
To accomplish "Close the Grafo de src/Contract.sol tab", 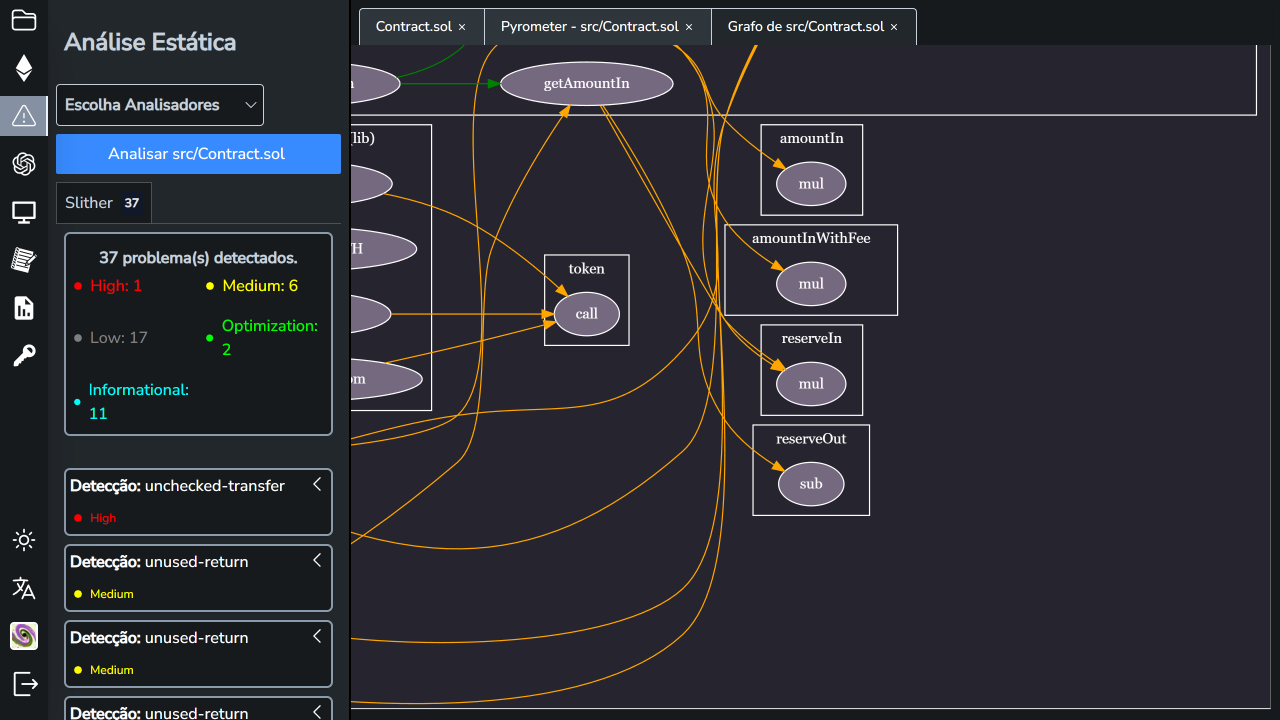I will tap(894, 27).
